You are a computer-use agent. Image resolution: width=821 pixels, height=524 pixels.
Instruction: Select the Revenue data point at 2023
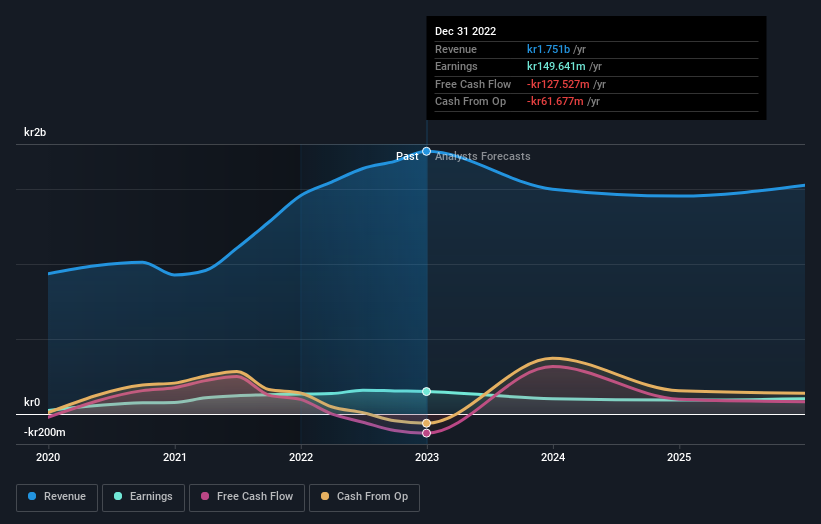click(x=427, y=151)
